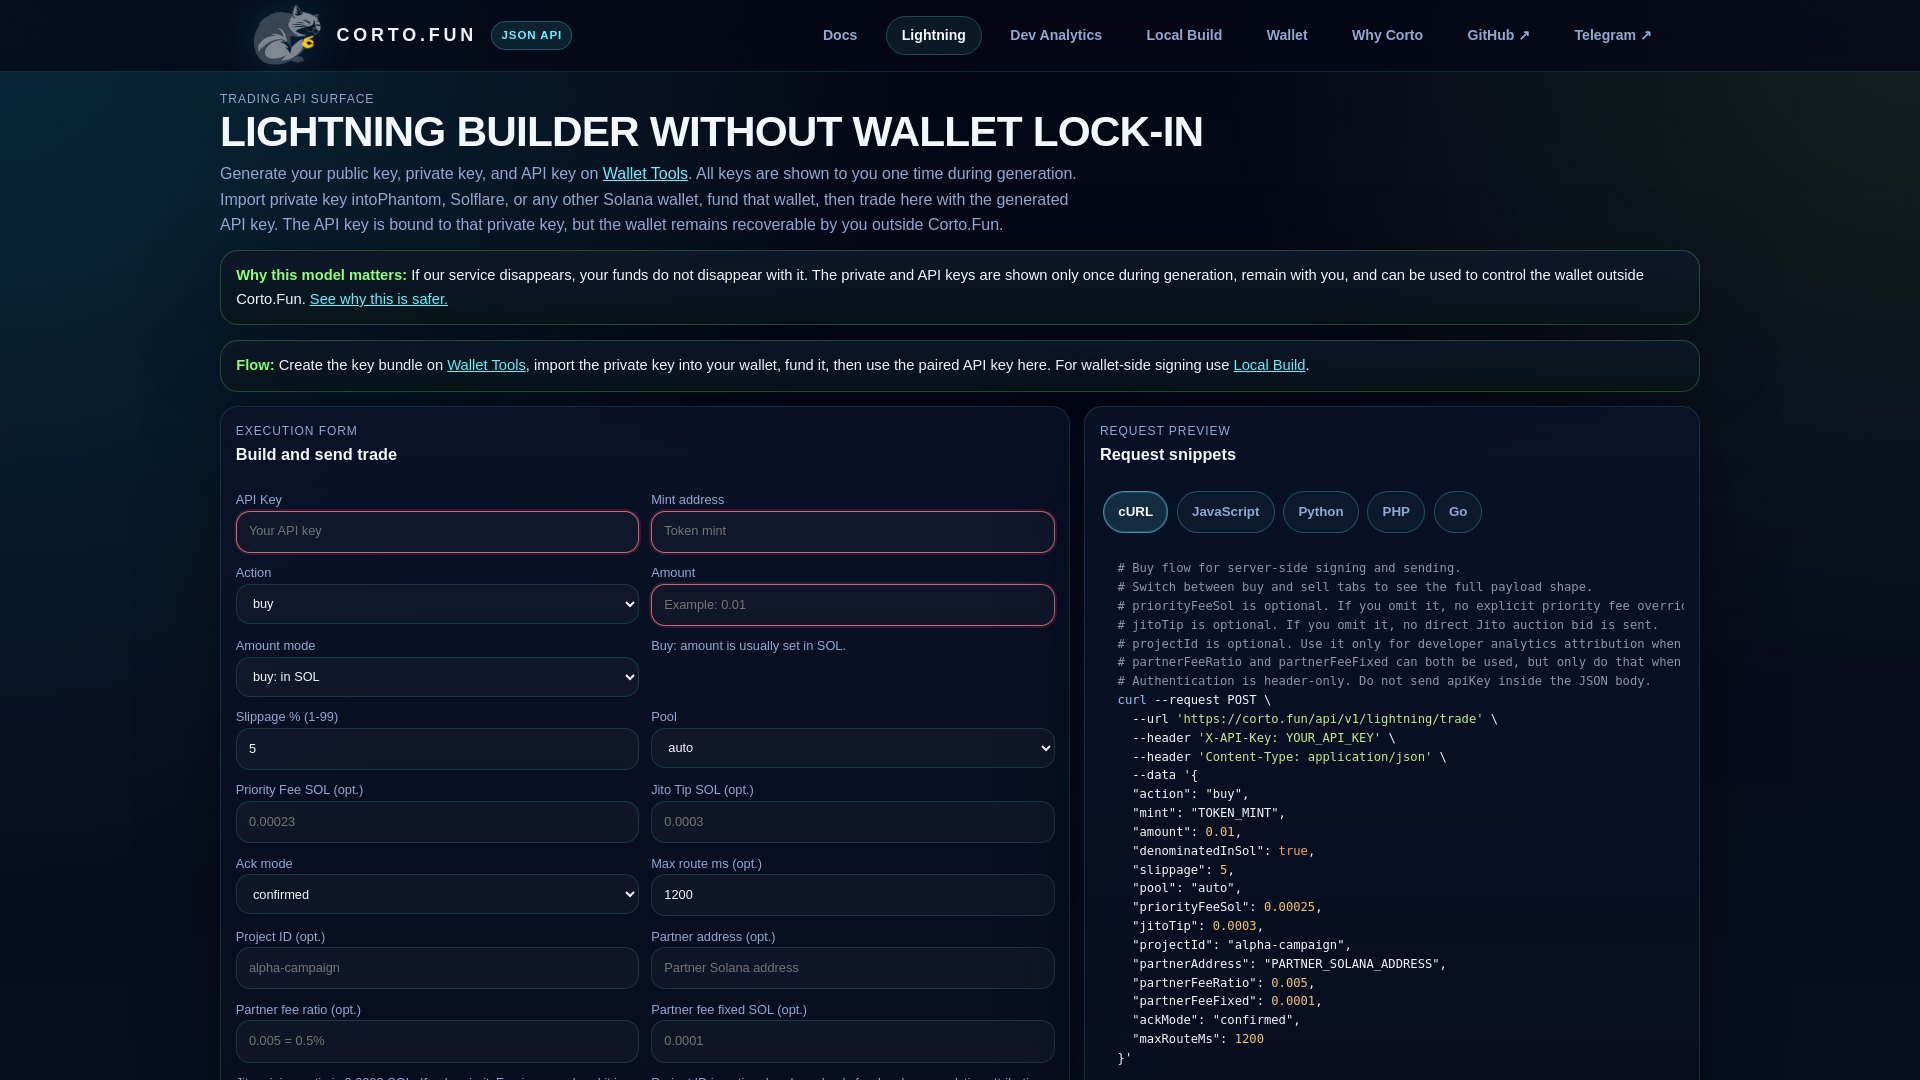The image size is (1920, 1080).
Task: Expand the Ack mode dropdown
Action: click(x=437, y=894)
